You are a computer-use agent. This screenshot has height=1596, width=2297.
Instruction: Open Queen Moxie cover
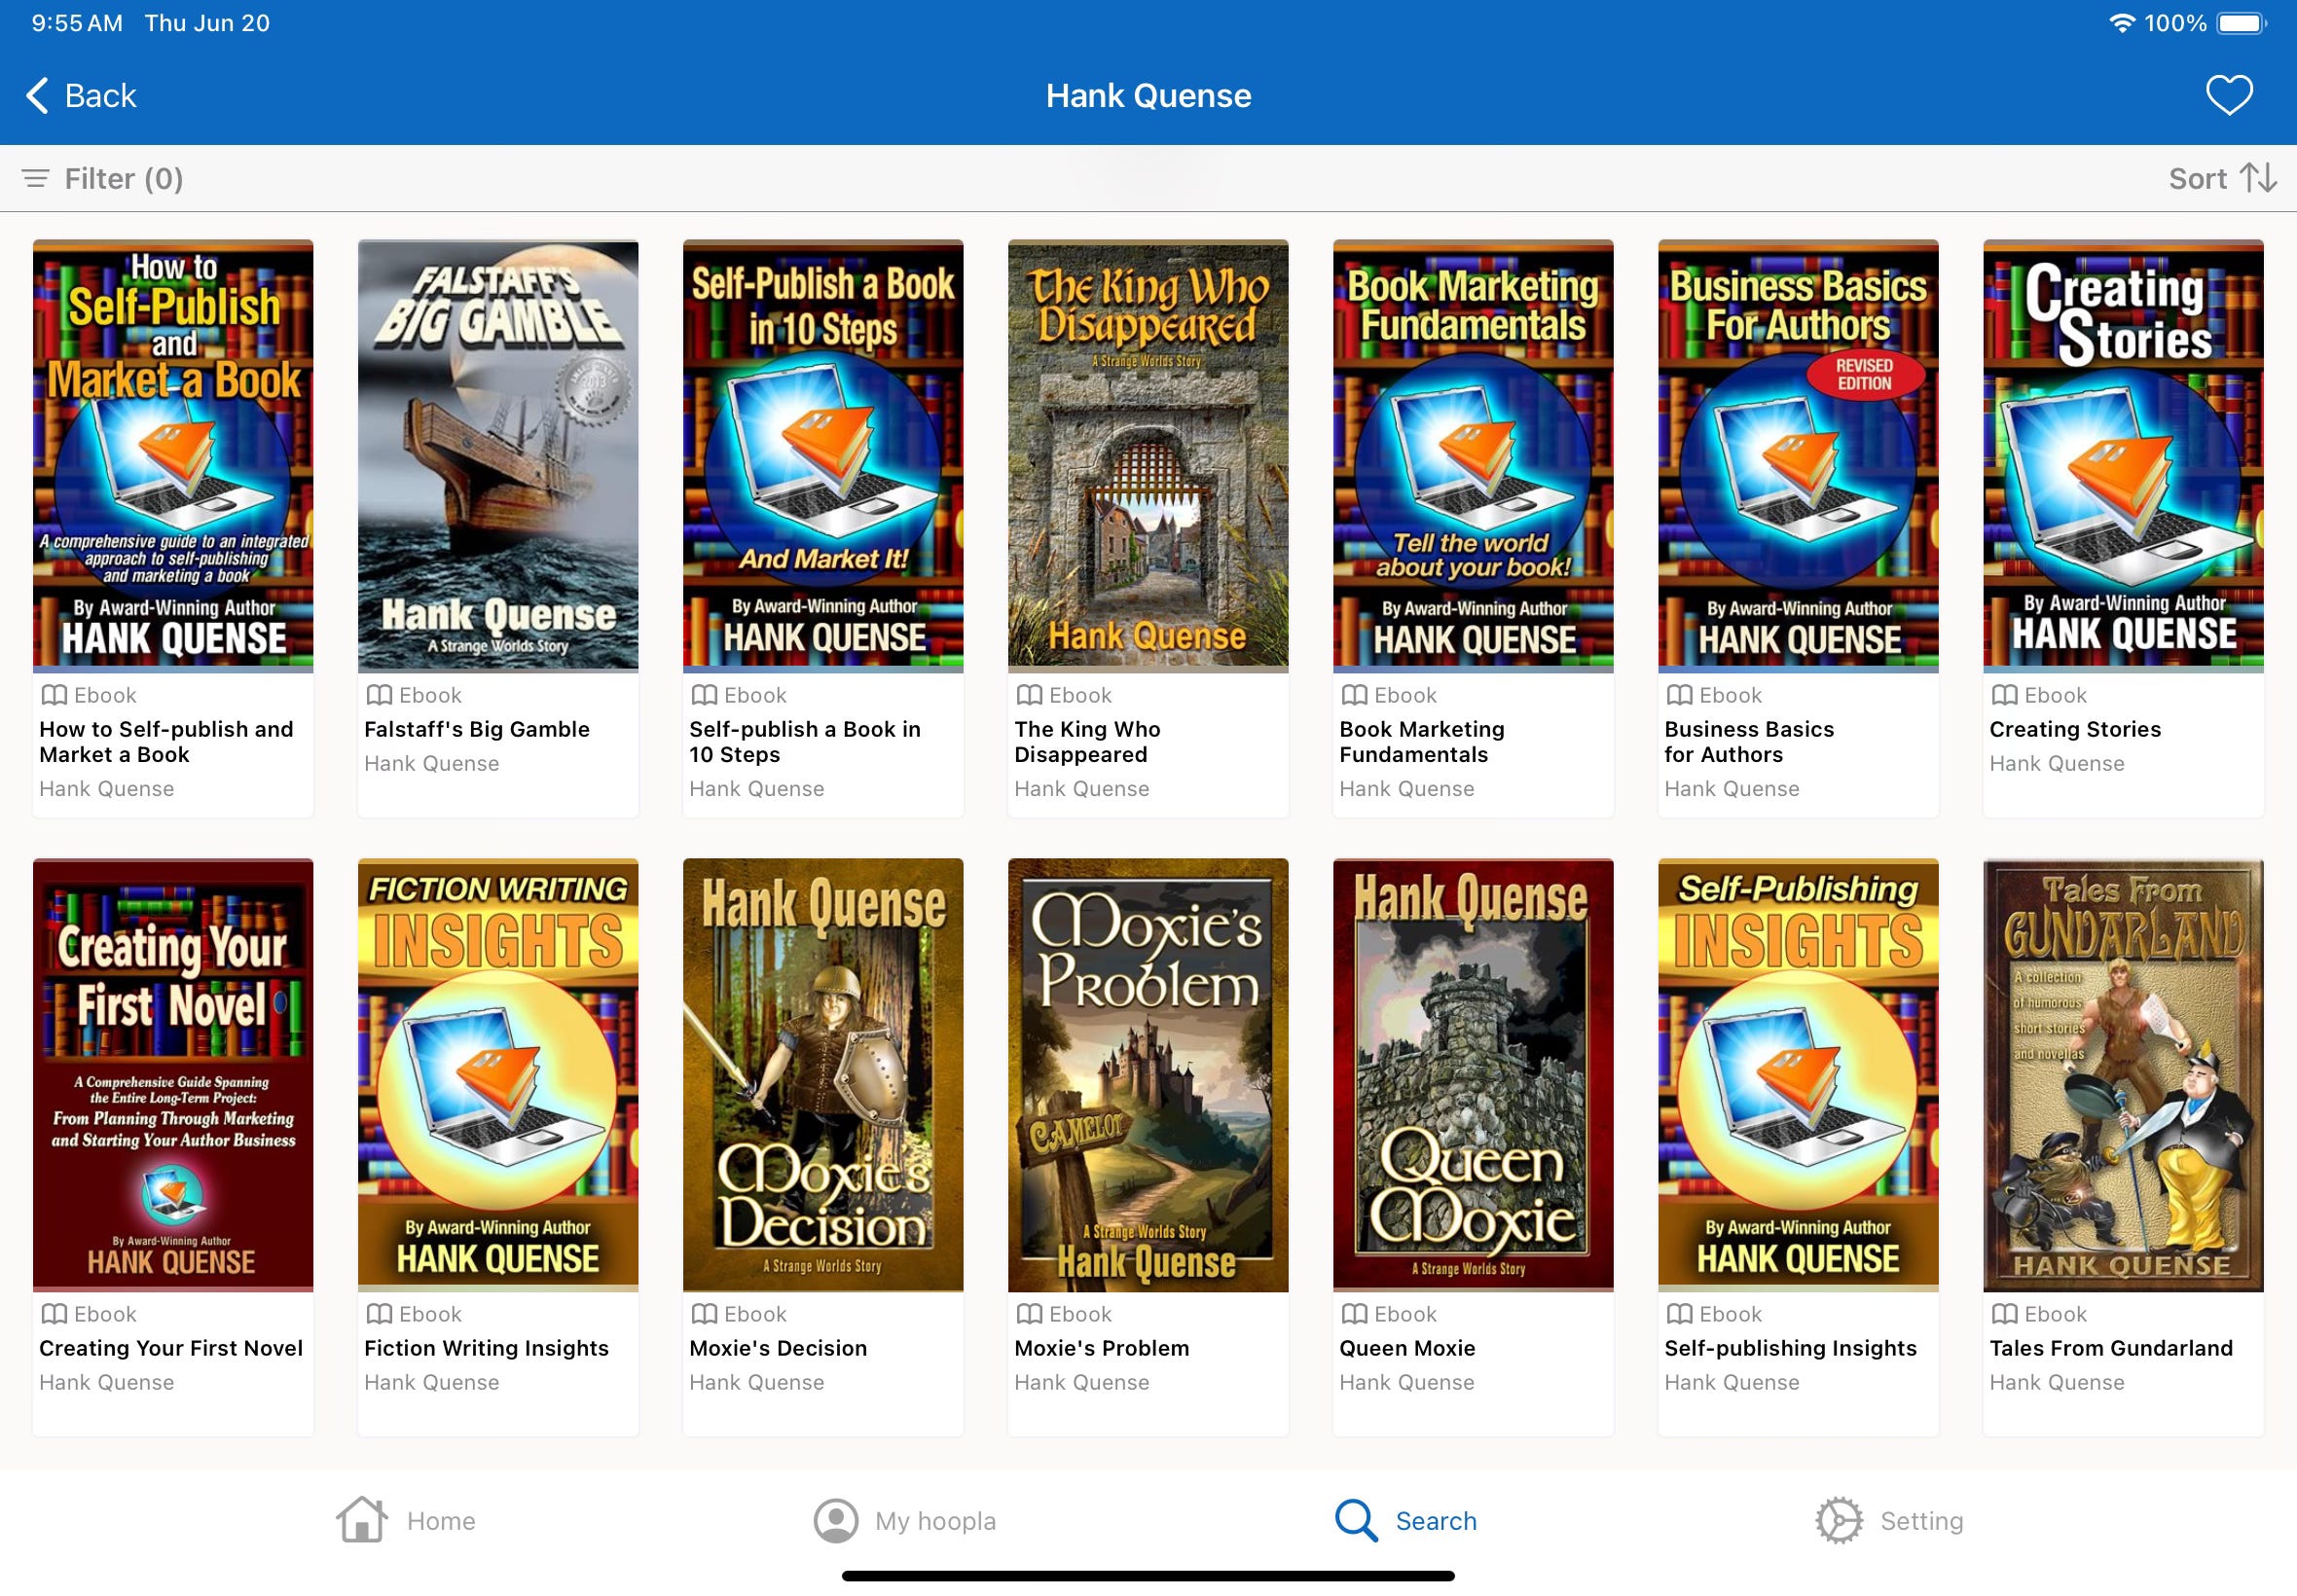click(1473, 1075)
